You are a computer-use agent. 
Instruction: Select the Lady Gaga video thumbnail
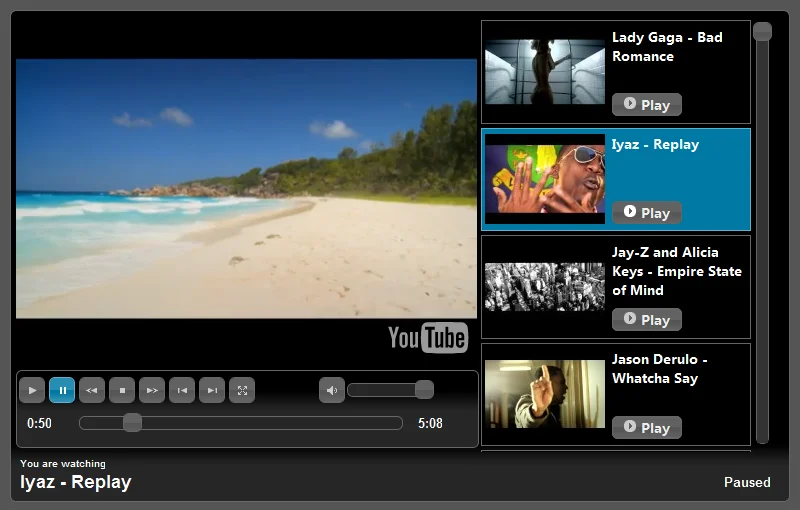point(545,72)
